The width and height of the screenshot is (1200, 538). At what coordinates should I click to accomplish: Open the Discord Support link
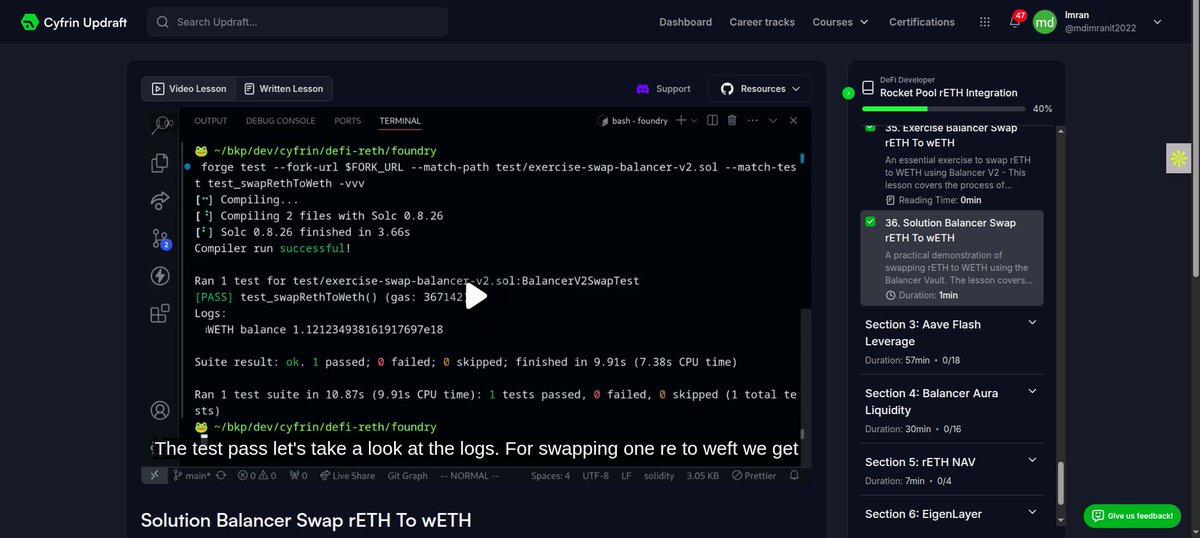(x=663, y=89)
